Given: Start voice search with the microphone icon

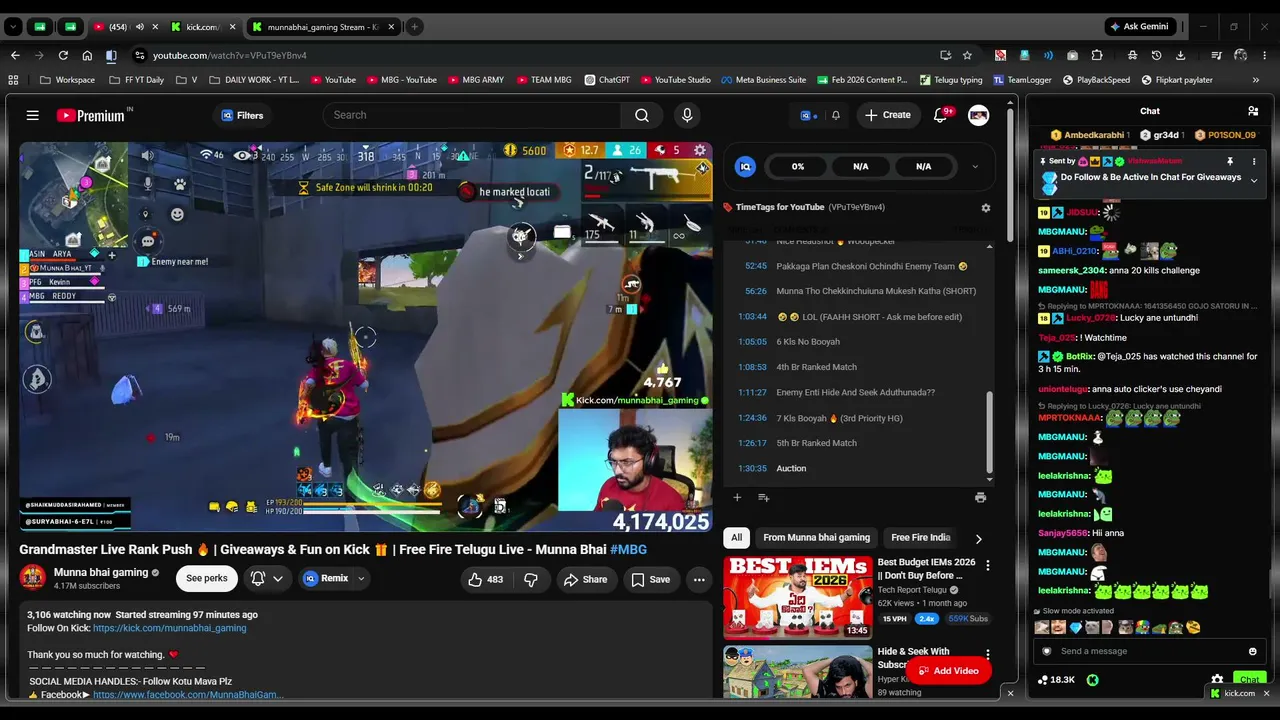Looking at the screenshot, I should click(x=687, y=115).
